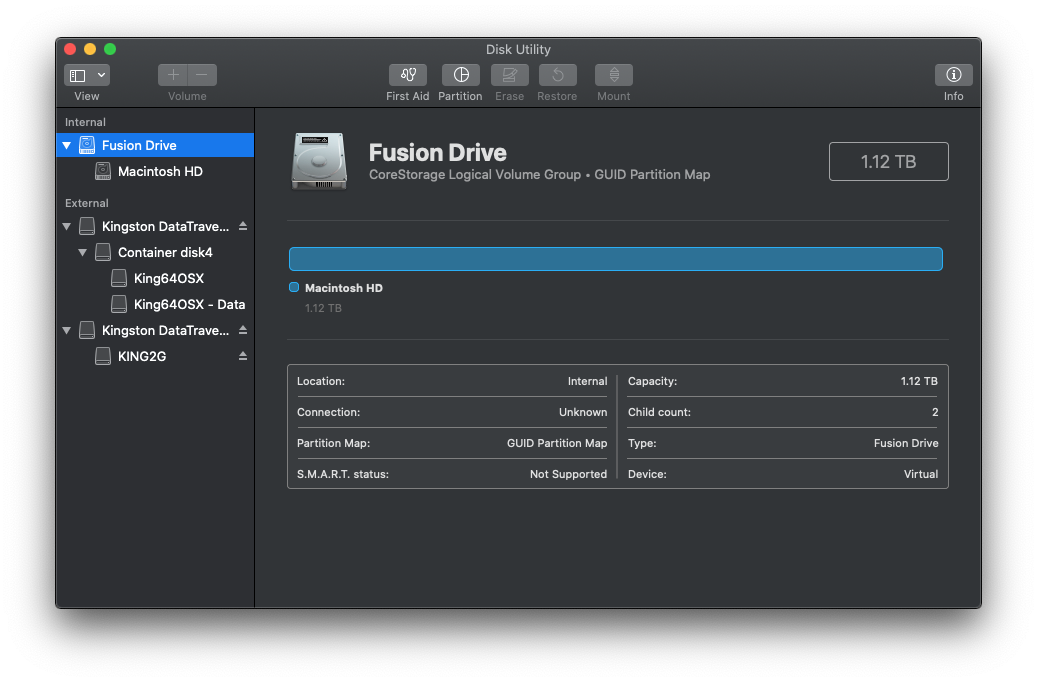This screenshot has height=682, width=1037.
Task: Click the sidebar View icon
Action: pyautogui.click(x=78, y=75)
